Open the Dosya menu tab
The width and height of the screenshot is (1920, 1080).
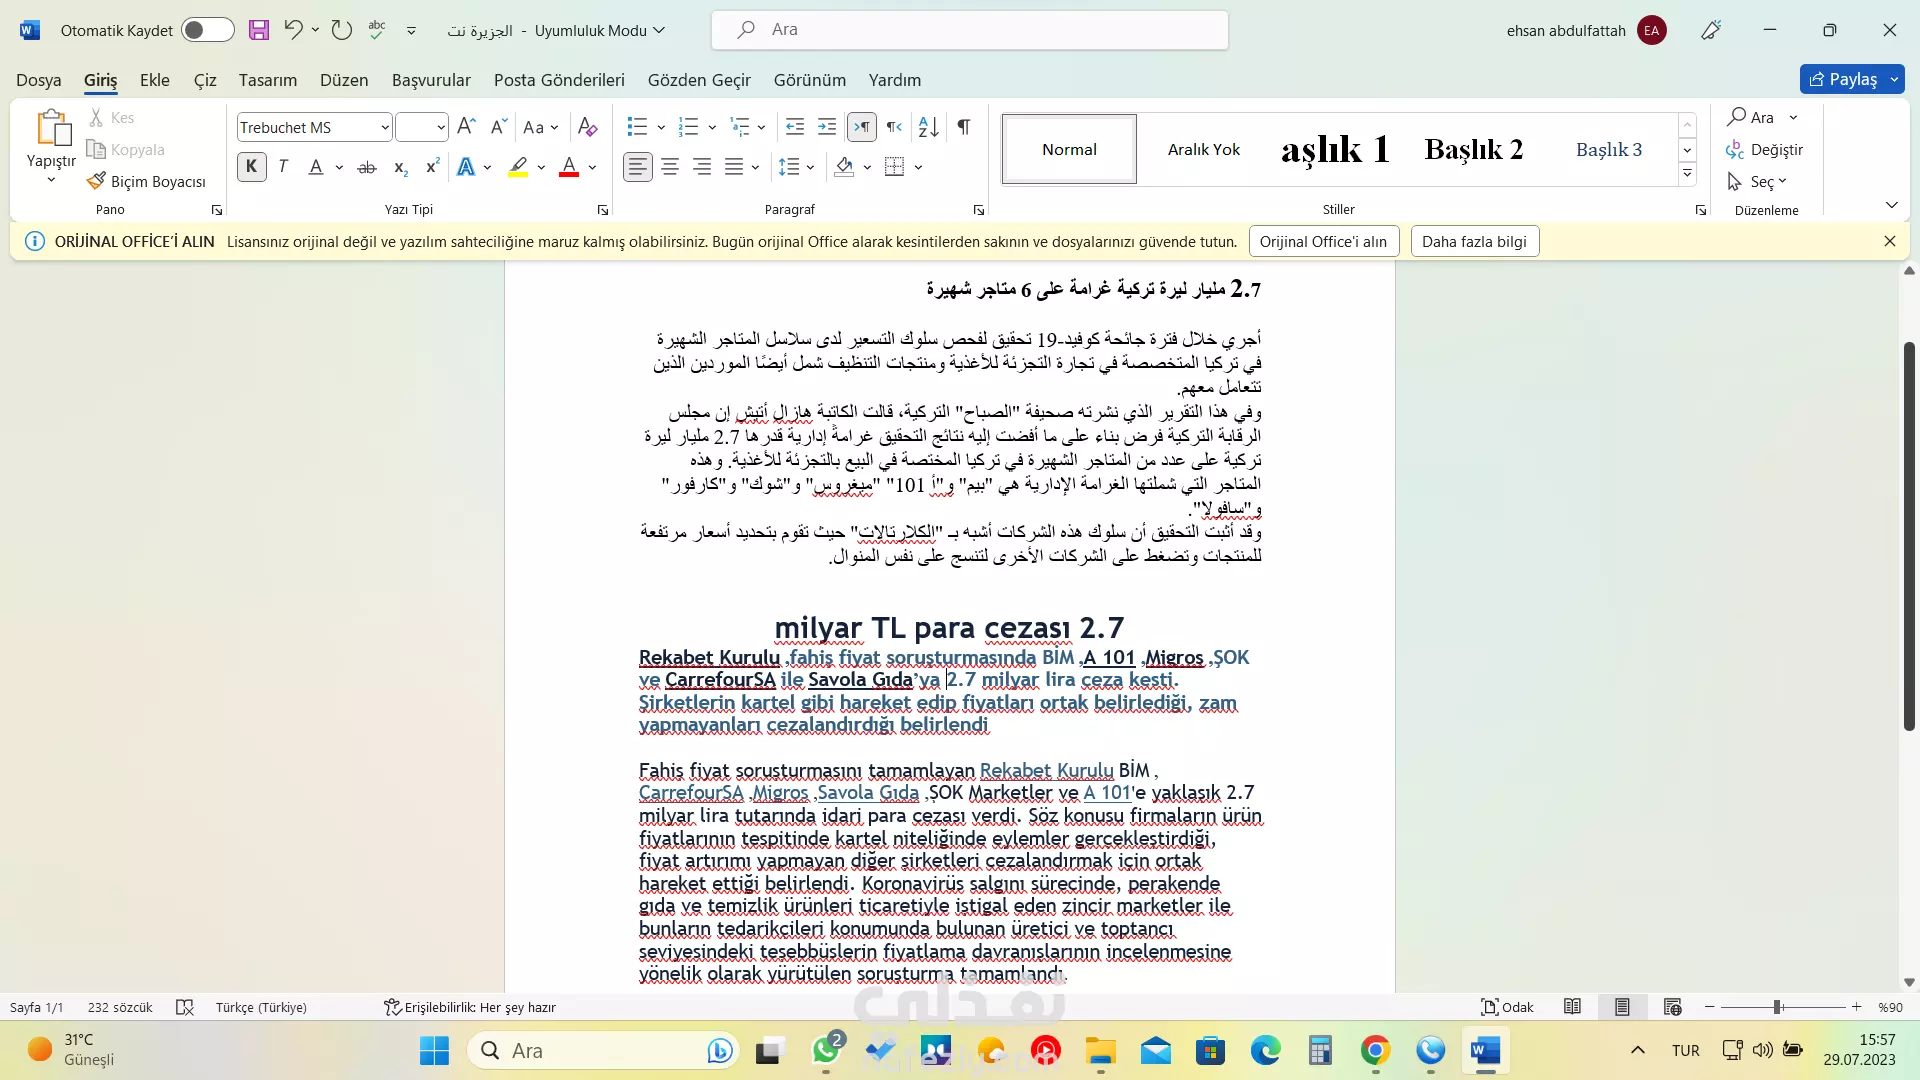pos(39,80)
